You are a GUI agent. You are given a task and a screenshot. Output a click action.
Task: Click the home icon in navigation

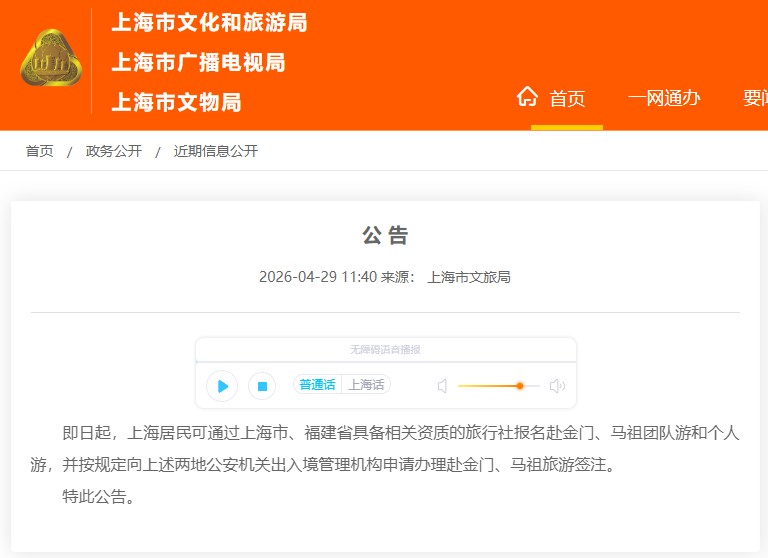click(527, 97)
